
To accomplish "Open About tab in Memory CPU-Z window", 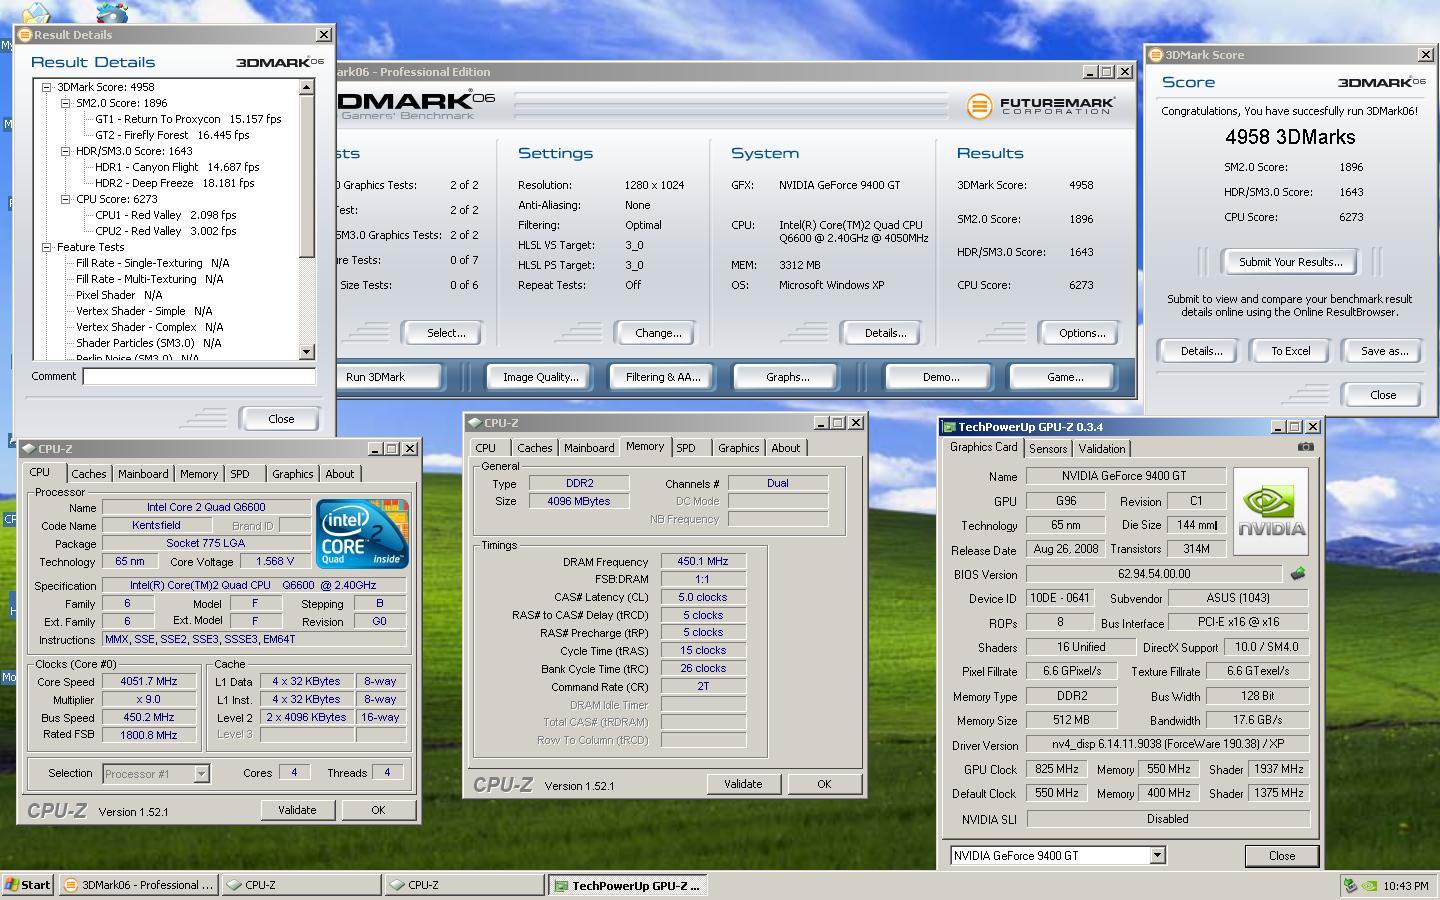I will 786,448.
